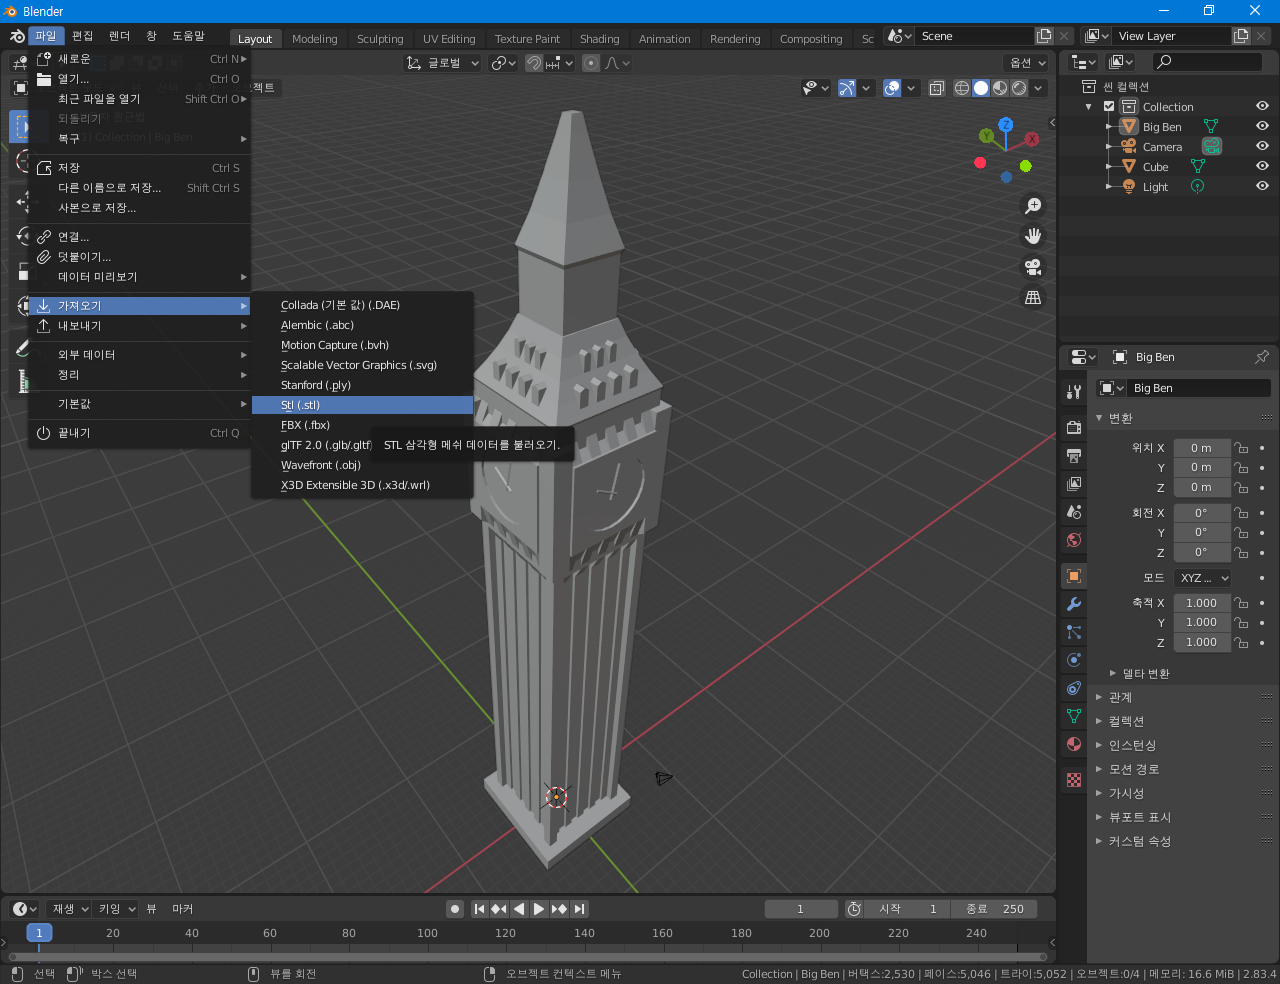Open the Particles properties tab icon
1280x984 pixels.
pos(1074,632)
